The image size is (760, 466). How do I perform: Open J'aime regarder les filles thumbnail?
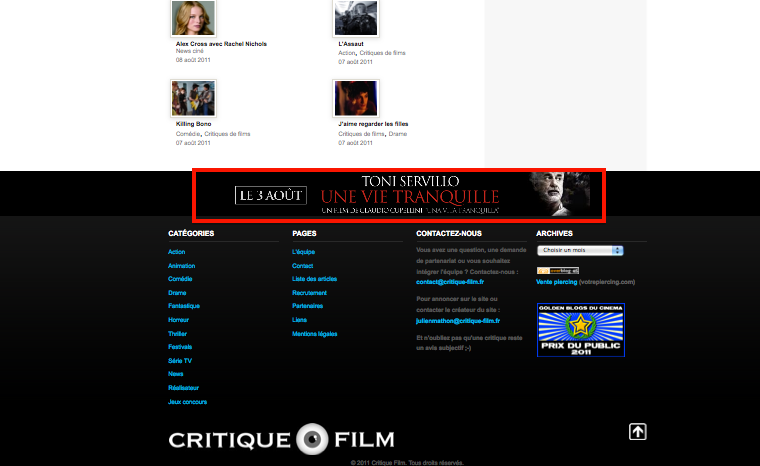coord(356,98)
